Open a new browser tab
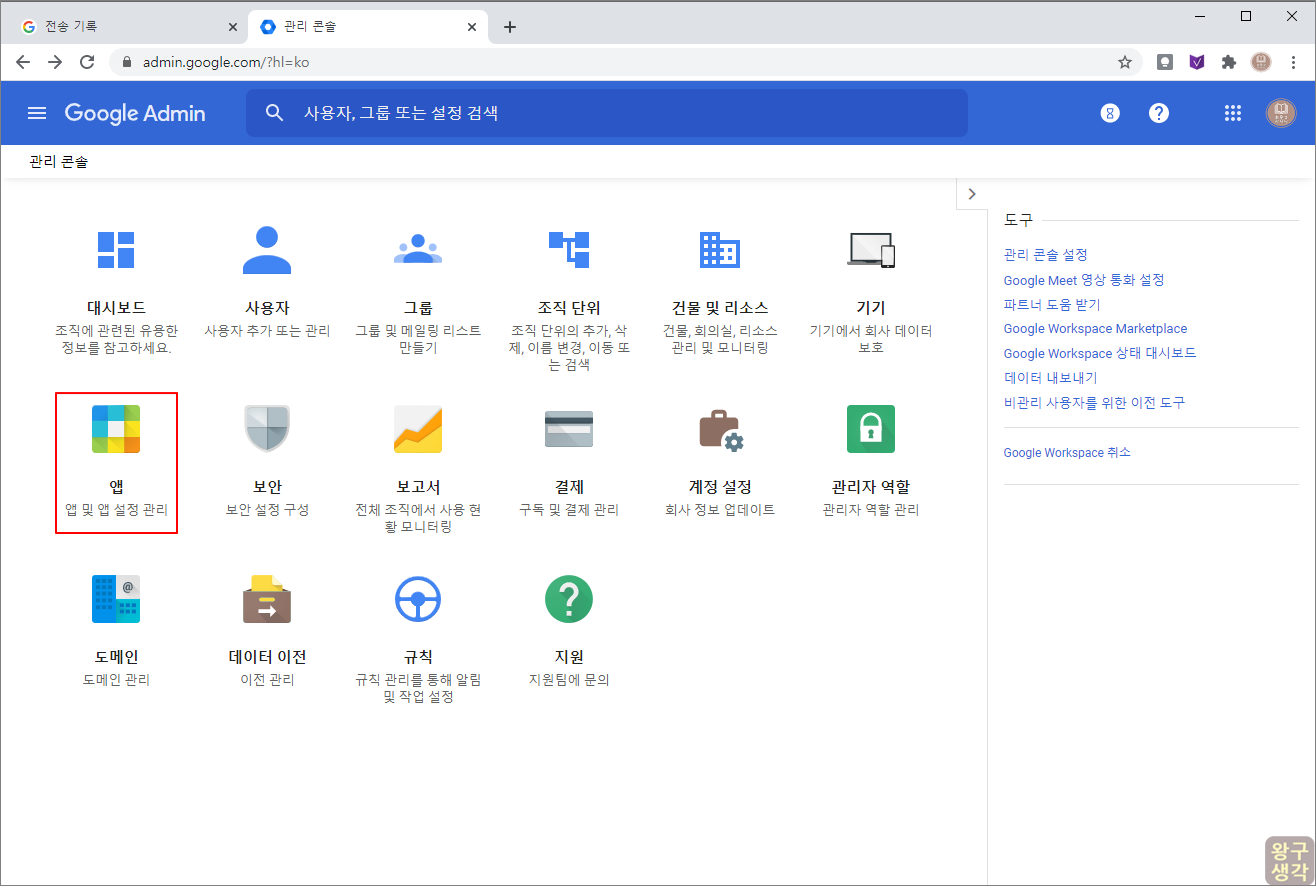 (510, 27)
